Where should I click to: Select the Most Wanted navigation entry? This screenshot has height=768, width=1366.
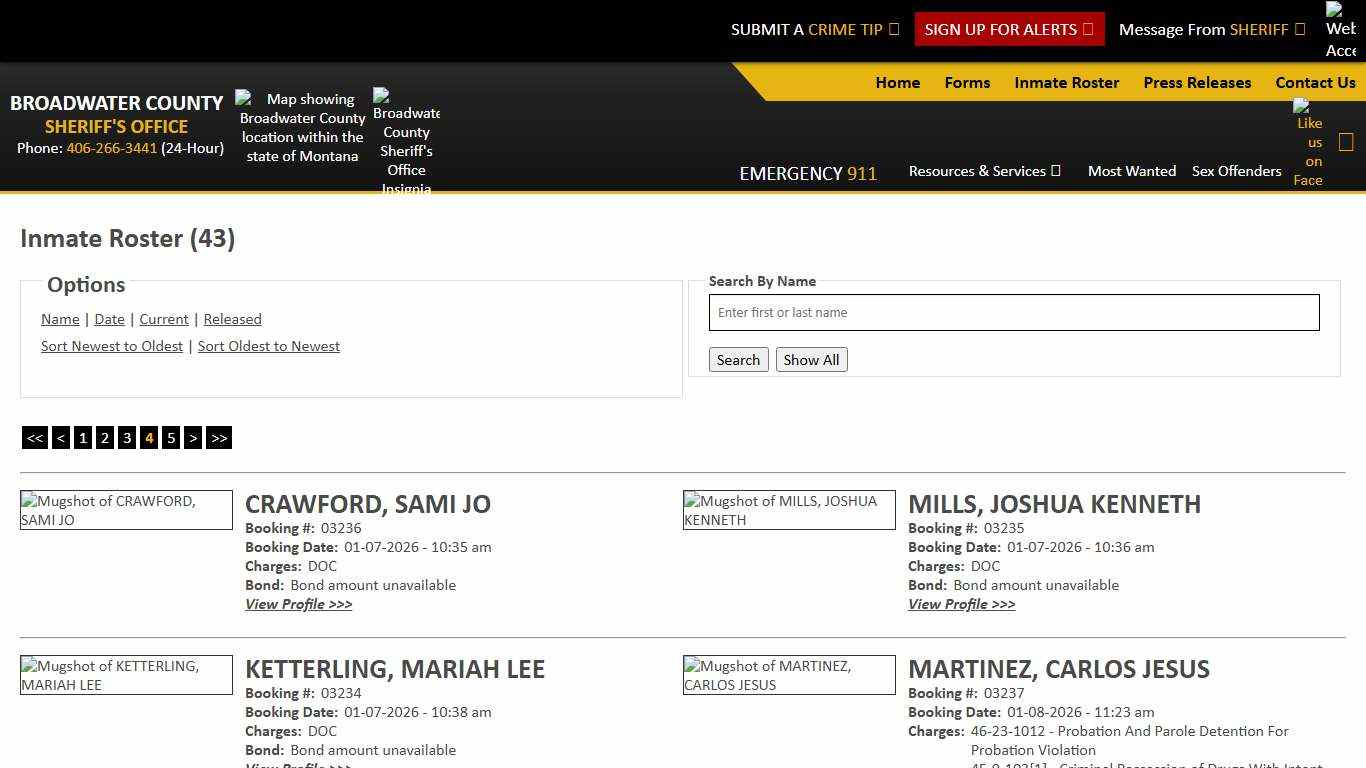(1132, 171)
